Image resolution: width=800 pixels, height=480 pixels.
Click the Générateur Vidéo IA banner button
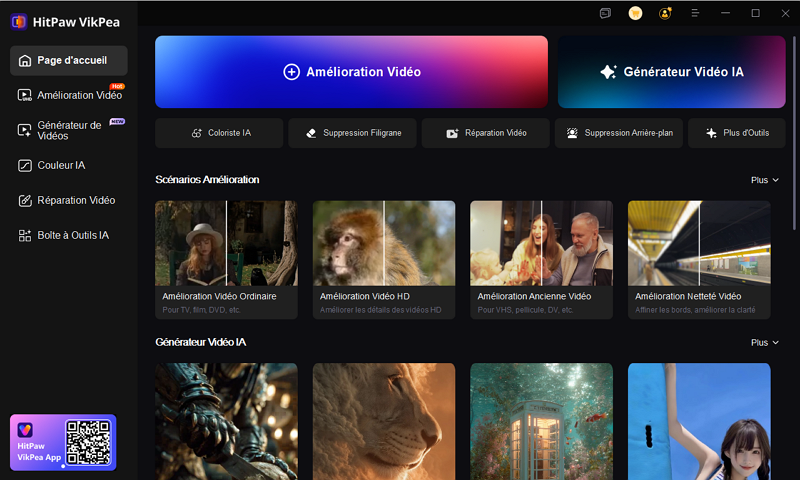coord(671,72)
